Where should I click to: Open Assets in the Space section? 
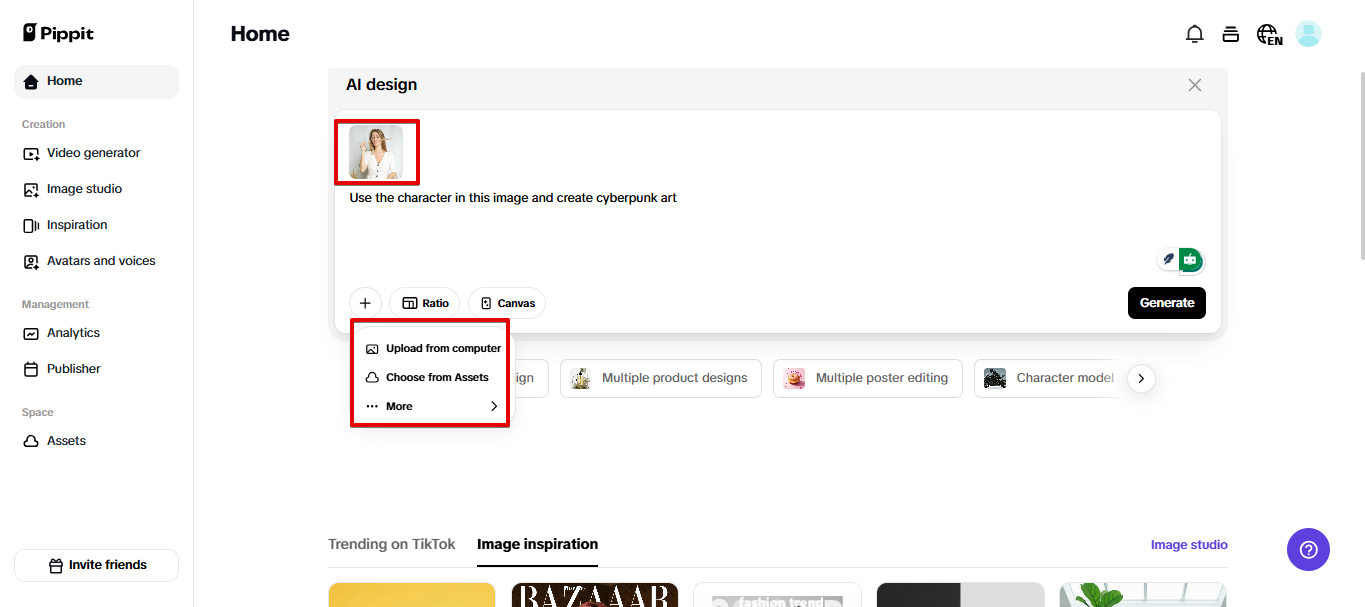point(64,440)
